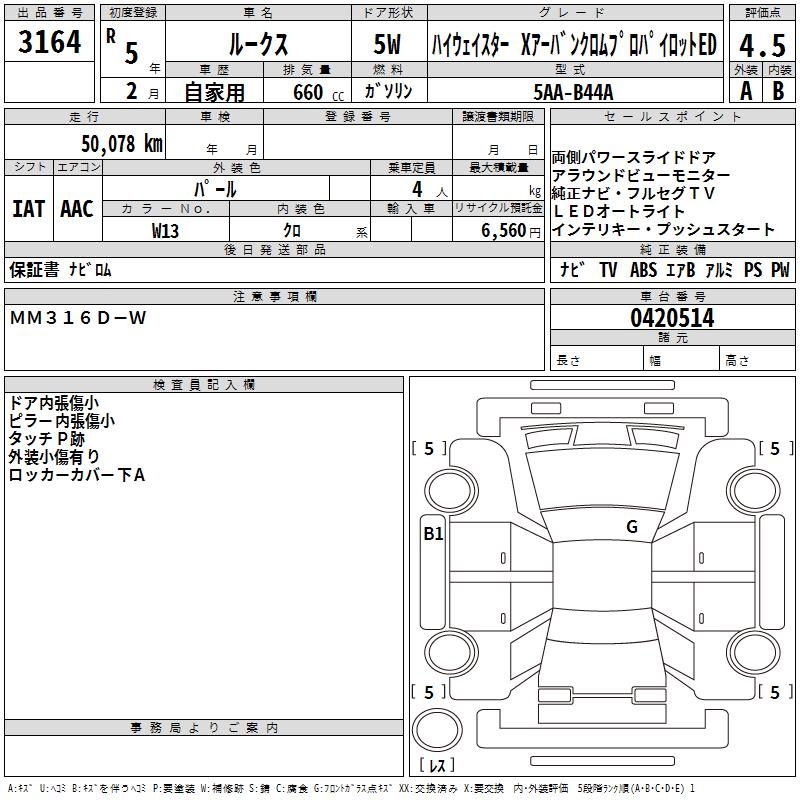
Task: Click the car name ルークス
Action: 257,46
